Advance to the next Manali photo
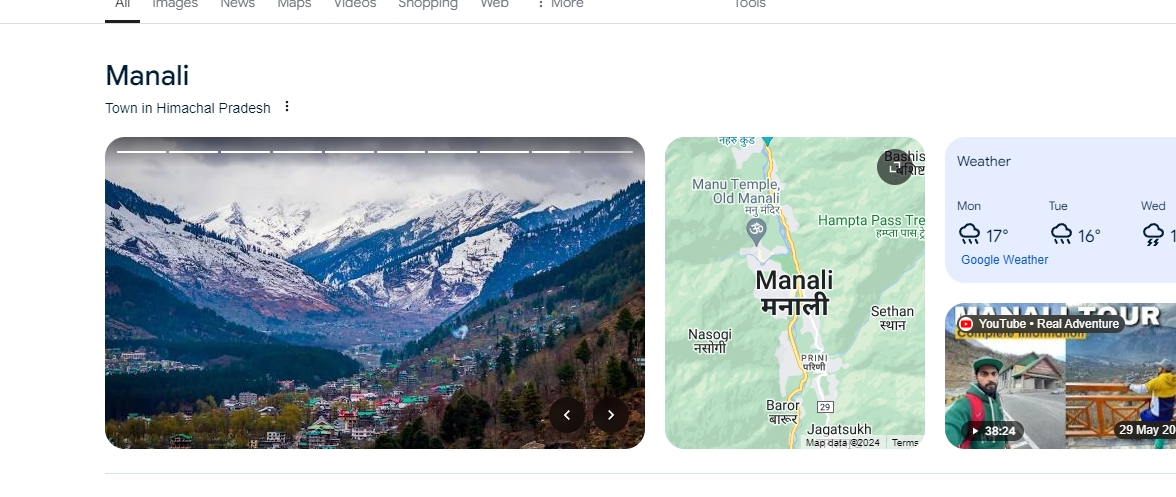 coord(610,415)
